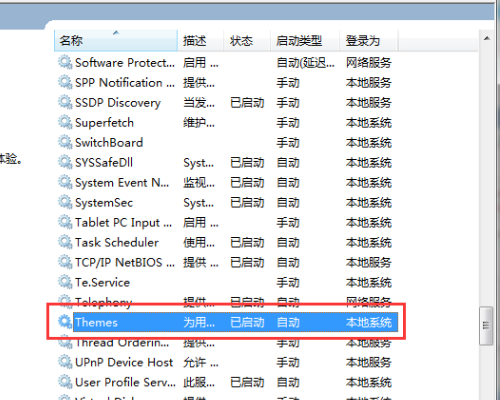
Task: Select the SwitchBoard service row
Action: click(227, 143)
